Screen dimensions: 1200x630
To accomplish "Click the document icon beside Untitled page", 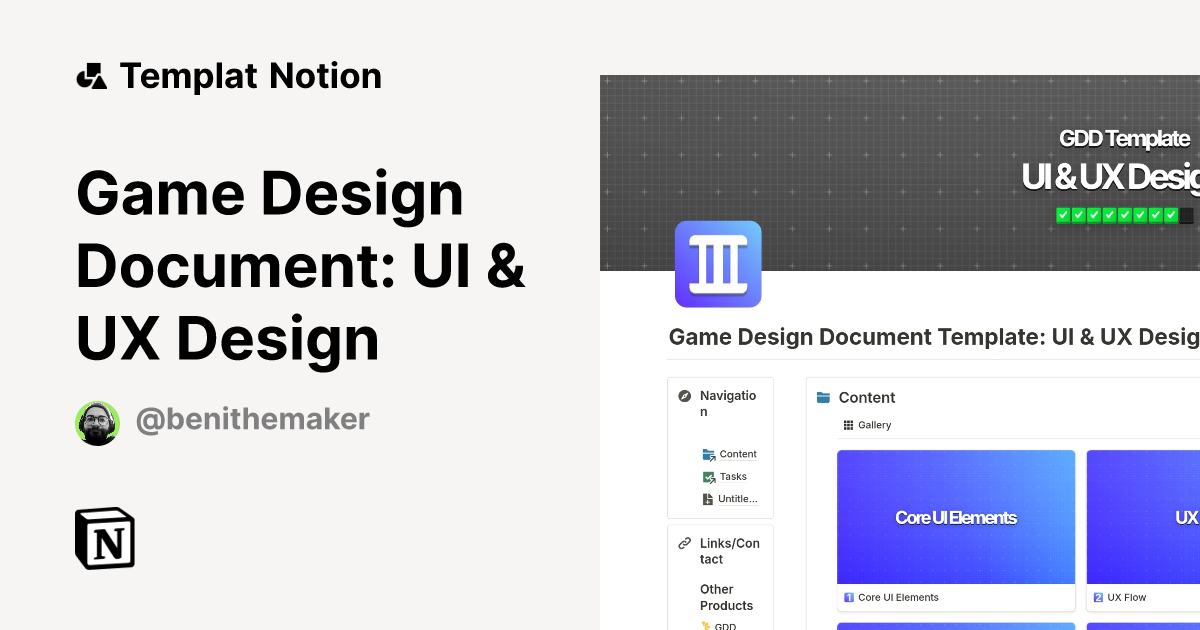I will pyautogui.click(x=708, y=498).
